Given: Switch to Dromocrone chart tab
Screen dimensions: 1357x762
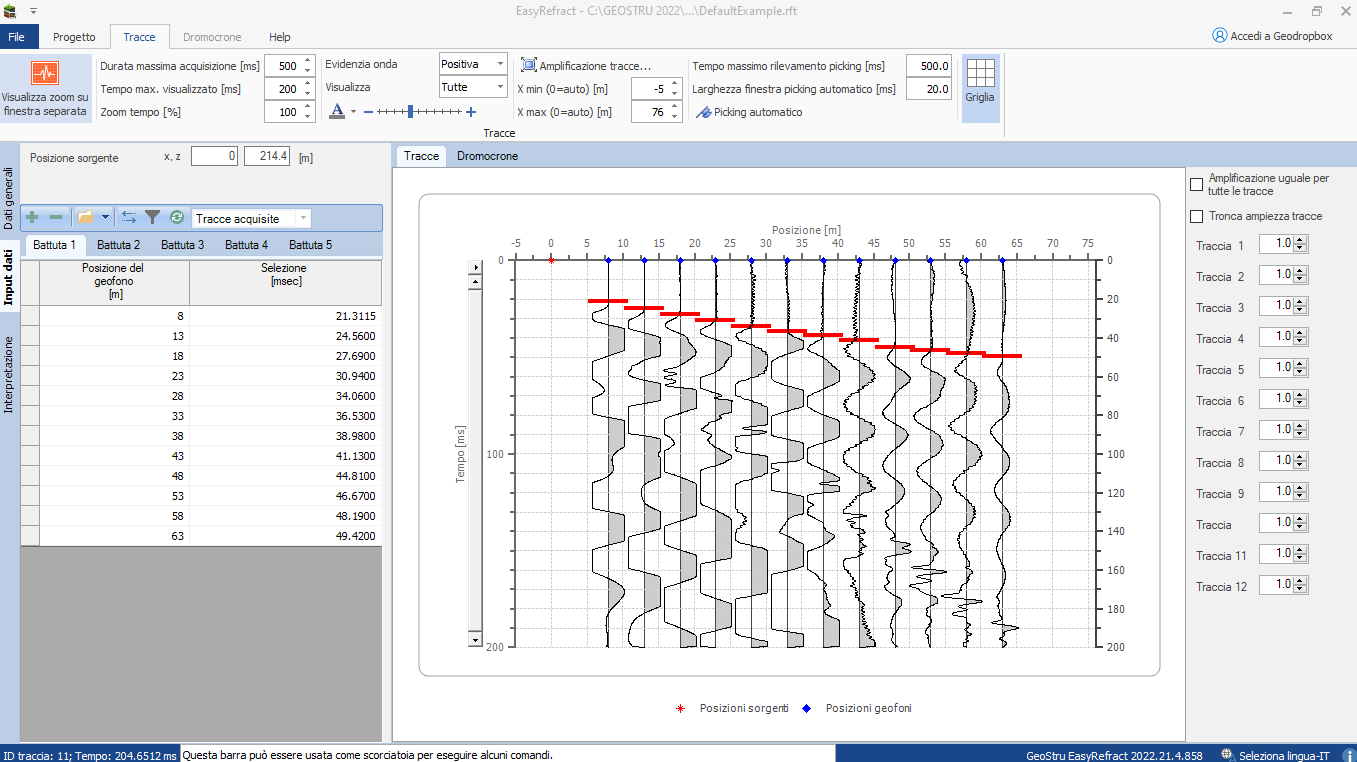Looking at the screenshot, I should click(487, 156).
